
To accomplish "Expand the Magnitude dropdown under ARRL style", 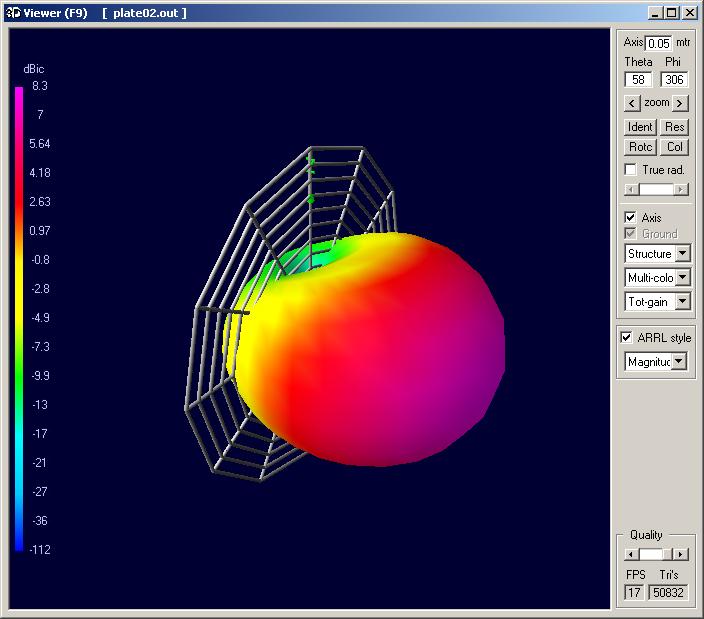I will tap(679, 361).
